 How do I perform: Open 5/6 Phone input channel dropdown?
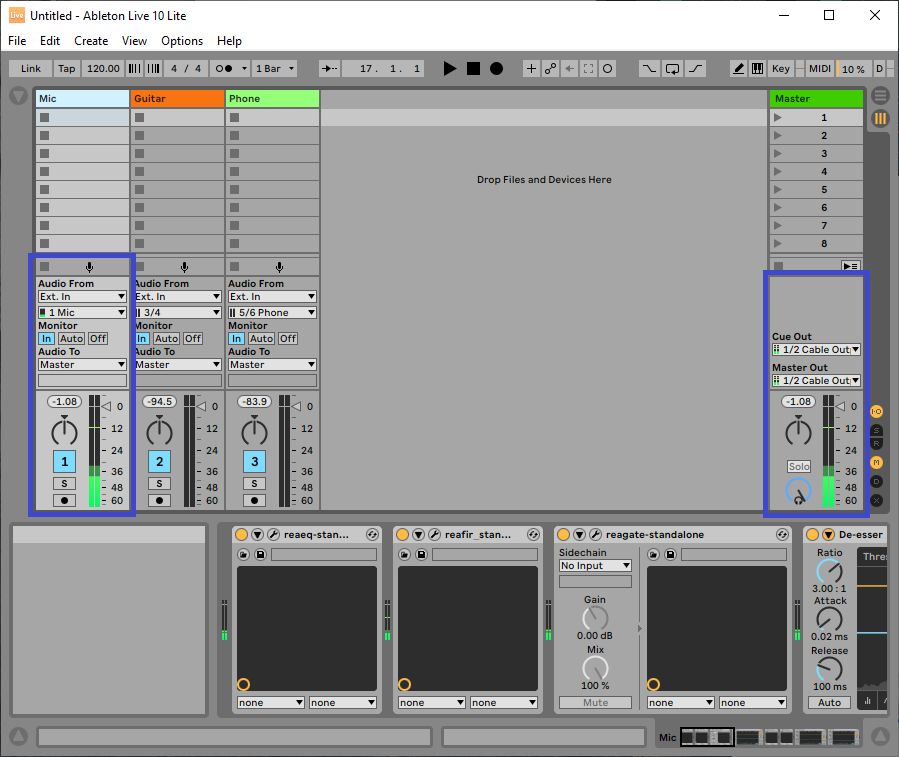pos(272,313)
